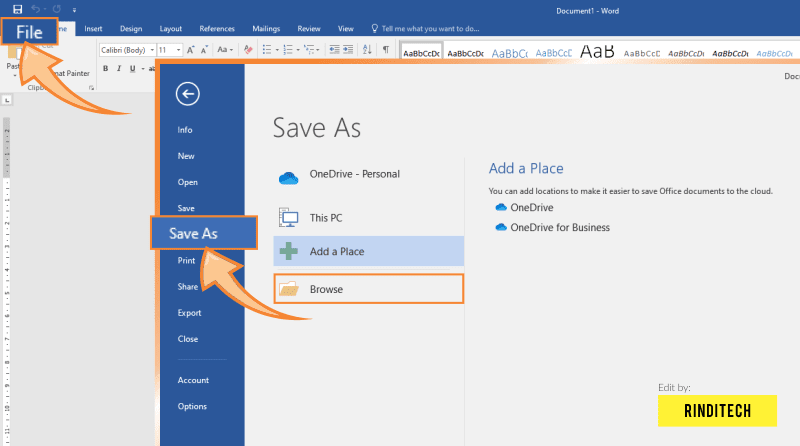Select Export in the Backstage menu

pyautogui.click(x=189, y=313)
